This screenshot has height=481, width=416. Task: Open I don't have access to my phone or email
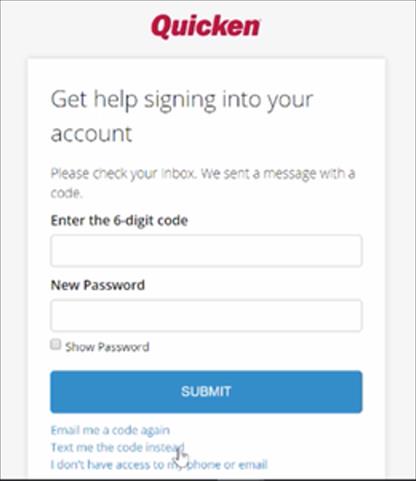159,464
